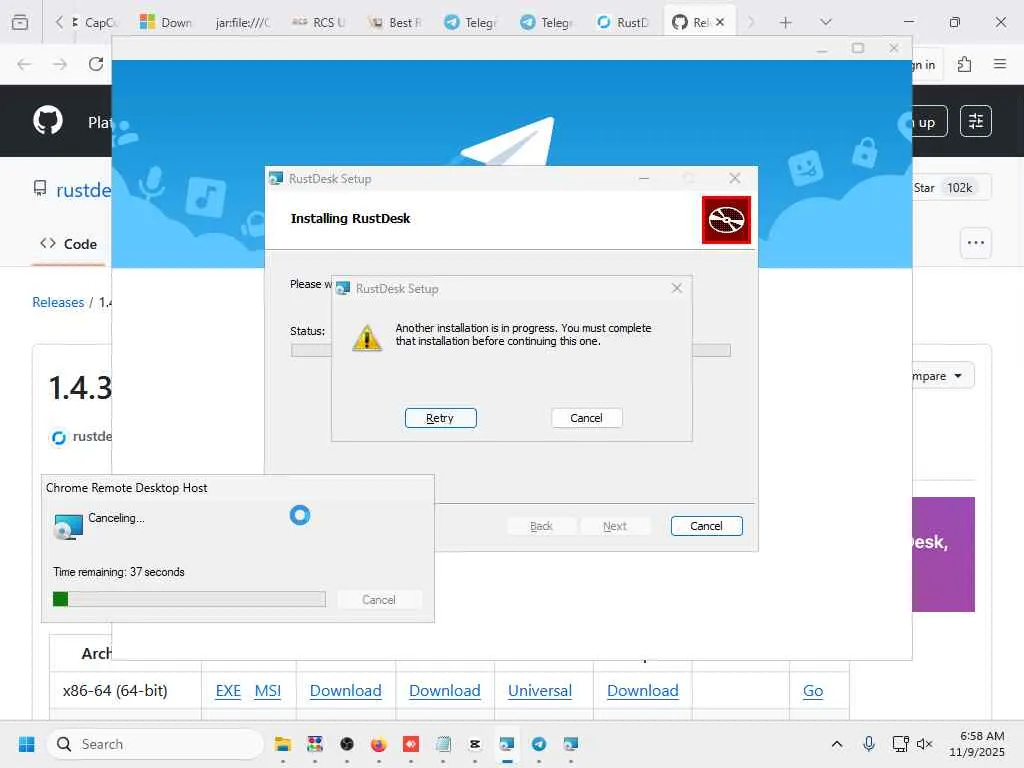The width and height of the screenshot is (1024, 768).
Task: Open the Releases breadcrumb link
Action: click(58, 302)
